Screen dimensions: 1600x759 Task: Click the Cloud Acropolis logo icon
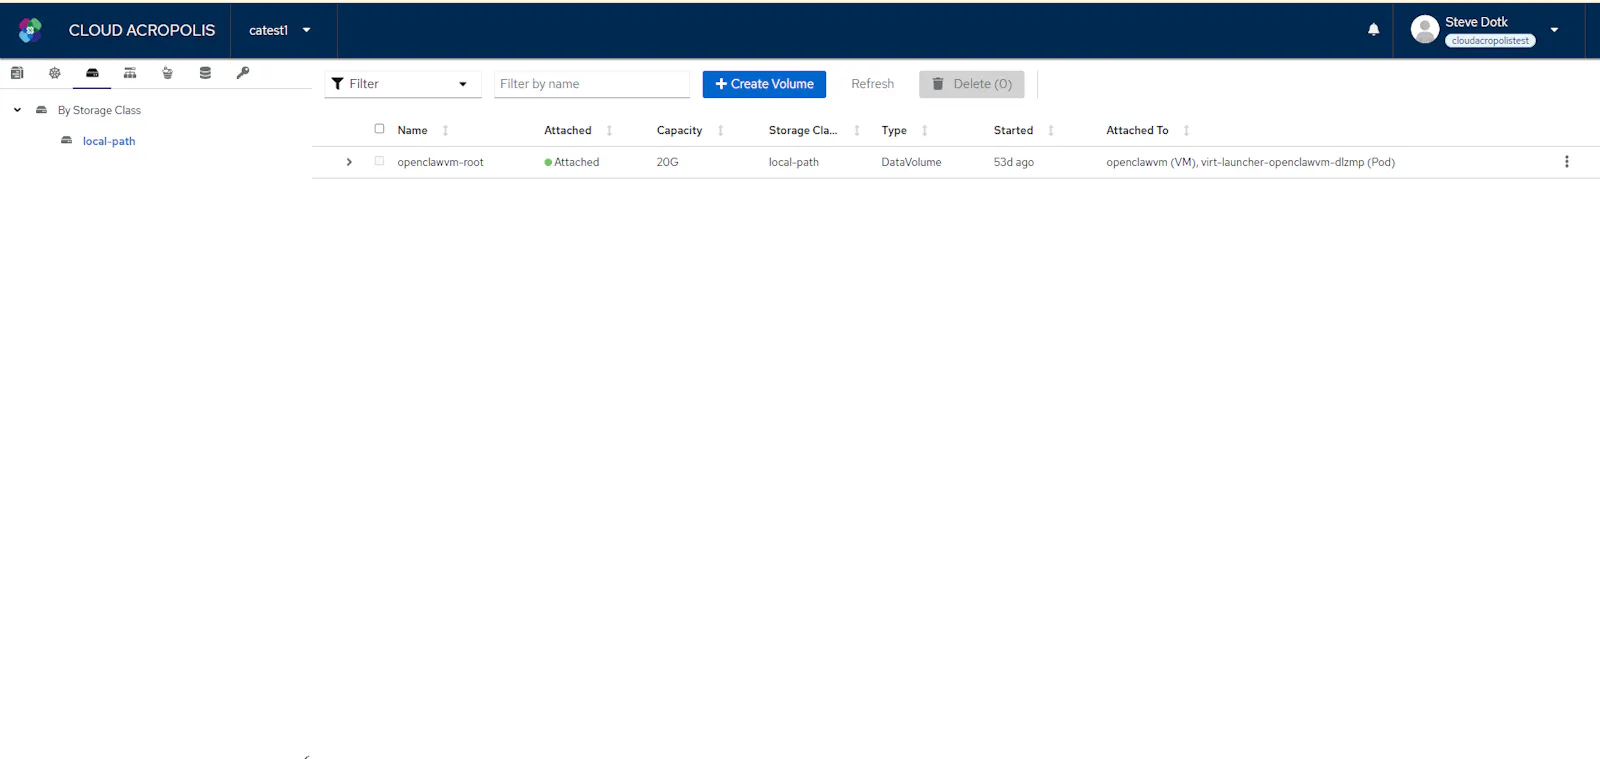[x=30, y=30]
